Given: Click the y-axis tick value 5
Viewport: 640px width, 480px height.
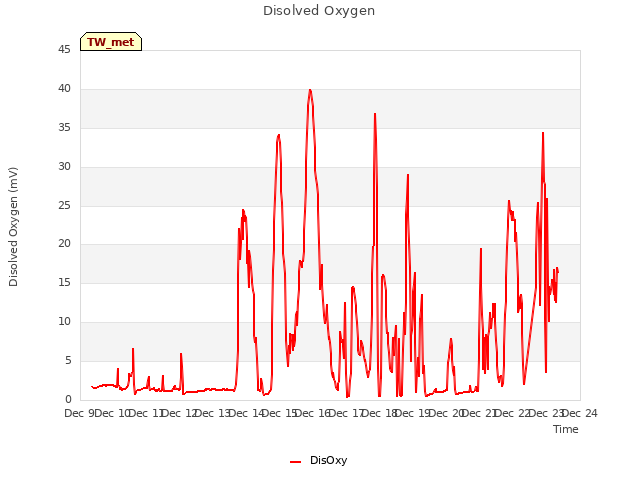Looking at the screenshot, I should [x=68, y=360].
